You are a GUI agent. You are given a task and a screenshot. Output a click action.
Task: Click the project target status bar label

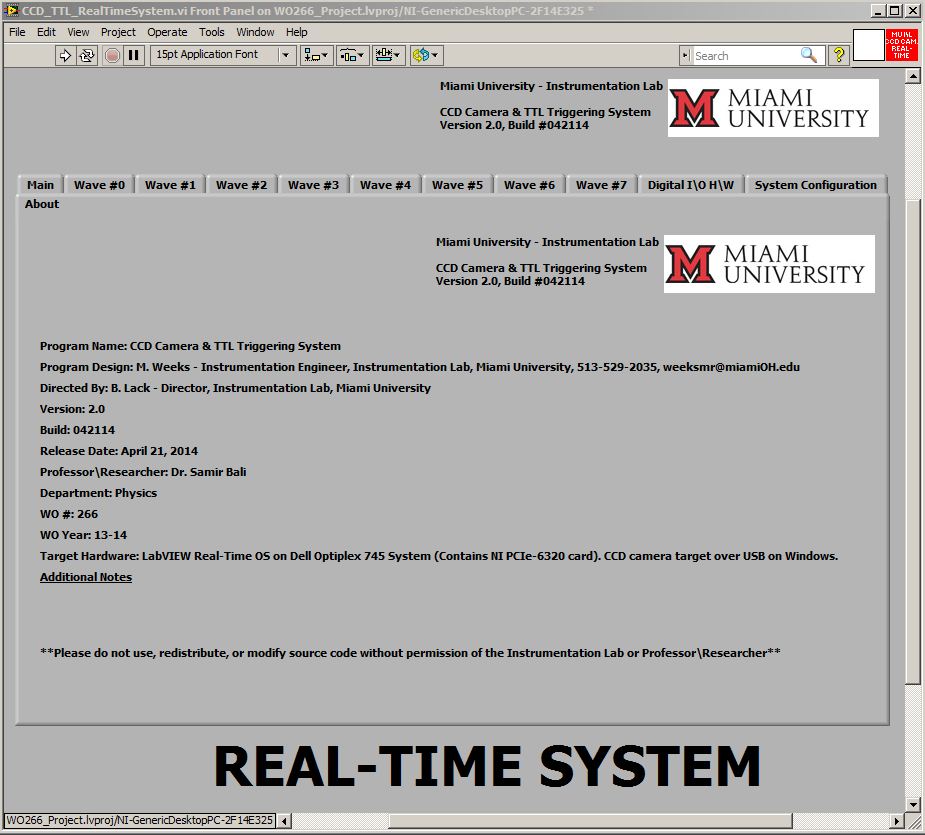140,820
